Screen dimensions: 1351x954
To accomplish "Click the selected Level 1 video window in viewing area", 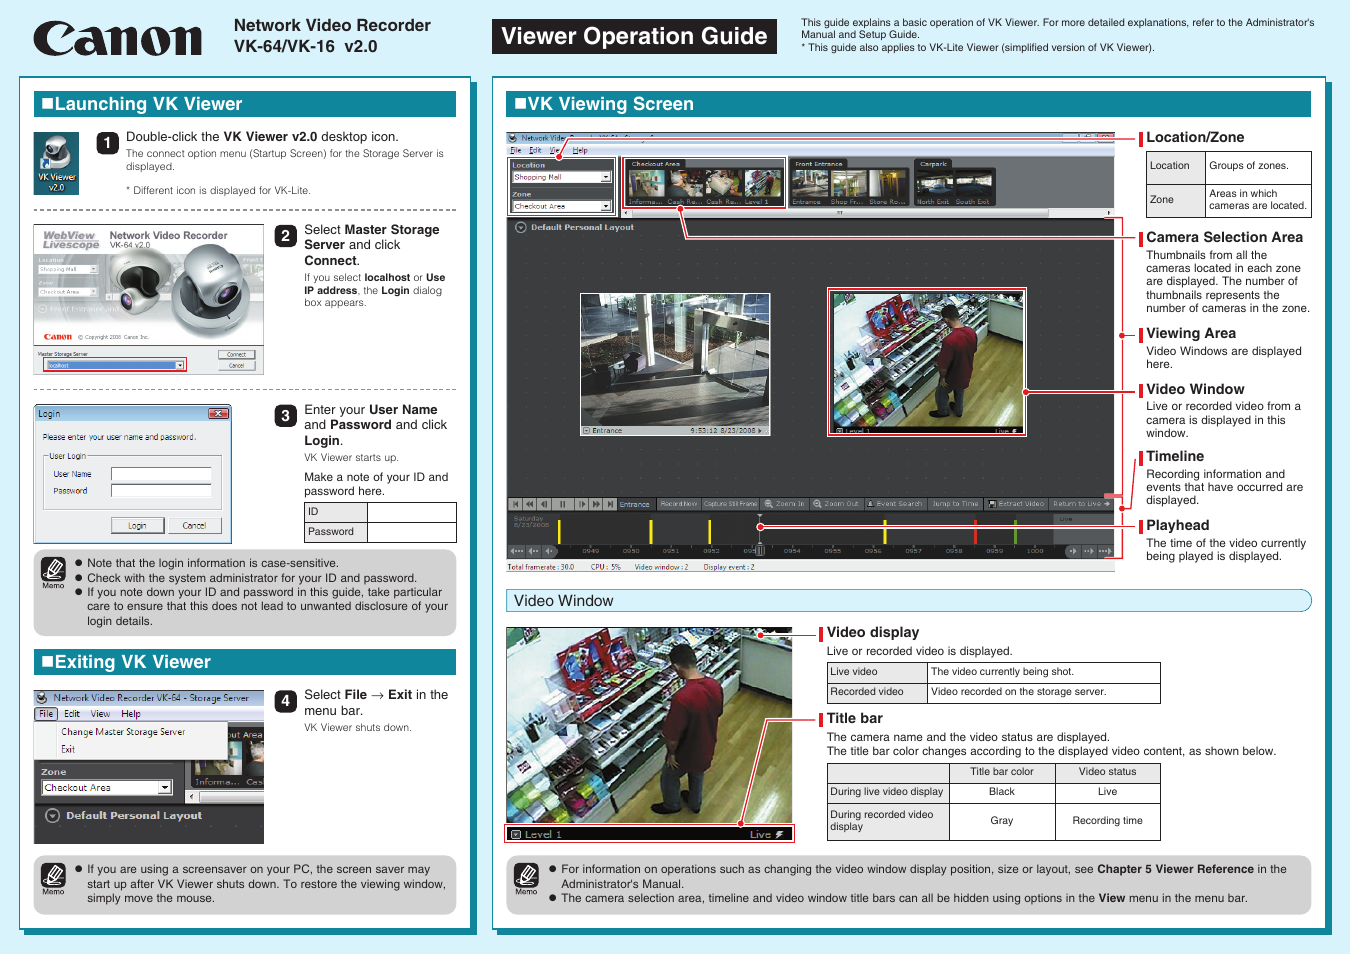I will pos(927,362).
